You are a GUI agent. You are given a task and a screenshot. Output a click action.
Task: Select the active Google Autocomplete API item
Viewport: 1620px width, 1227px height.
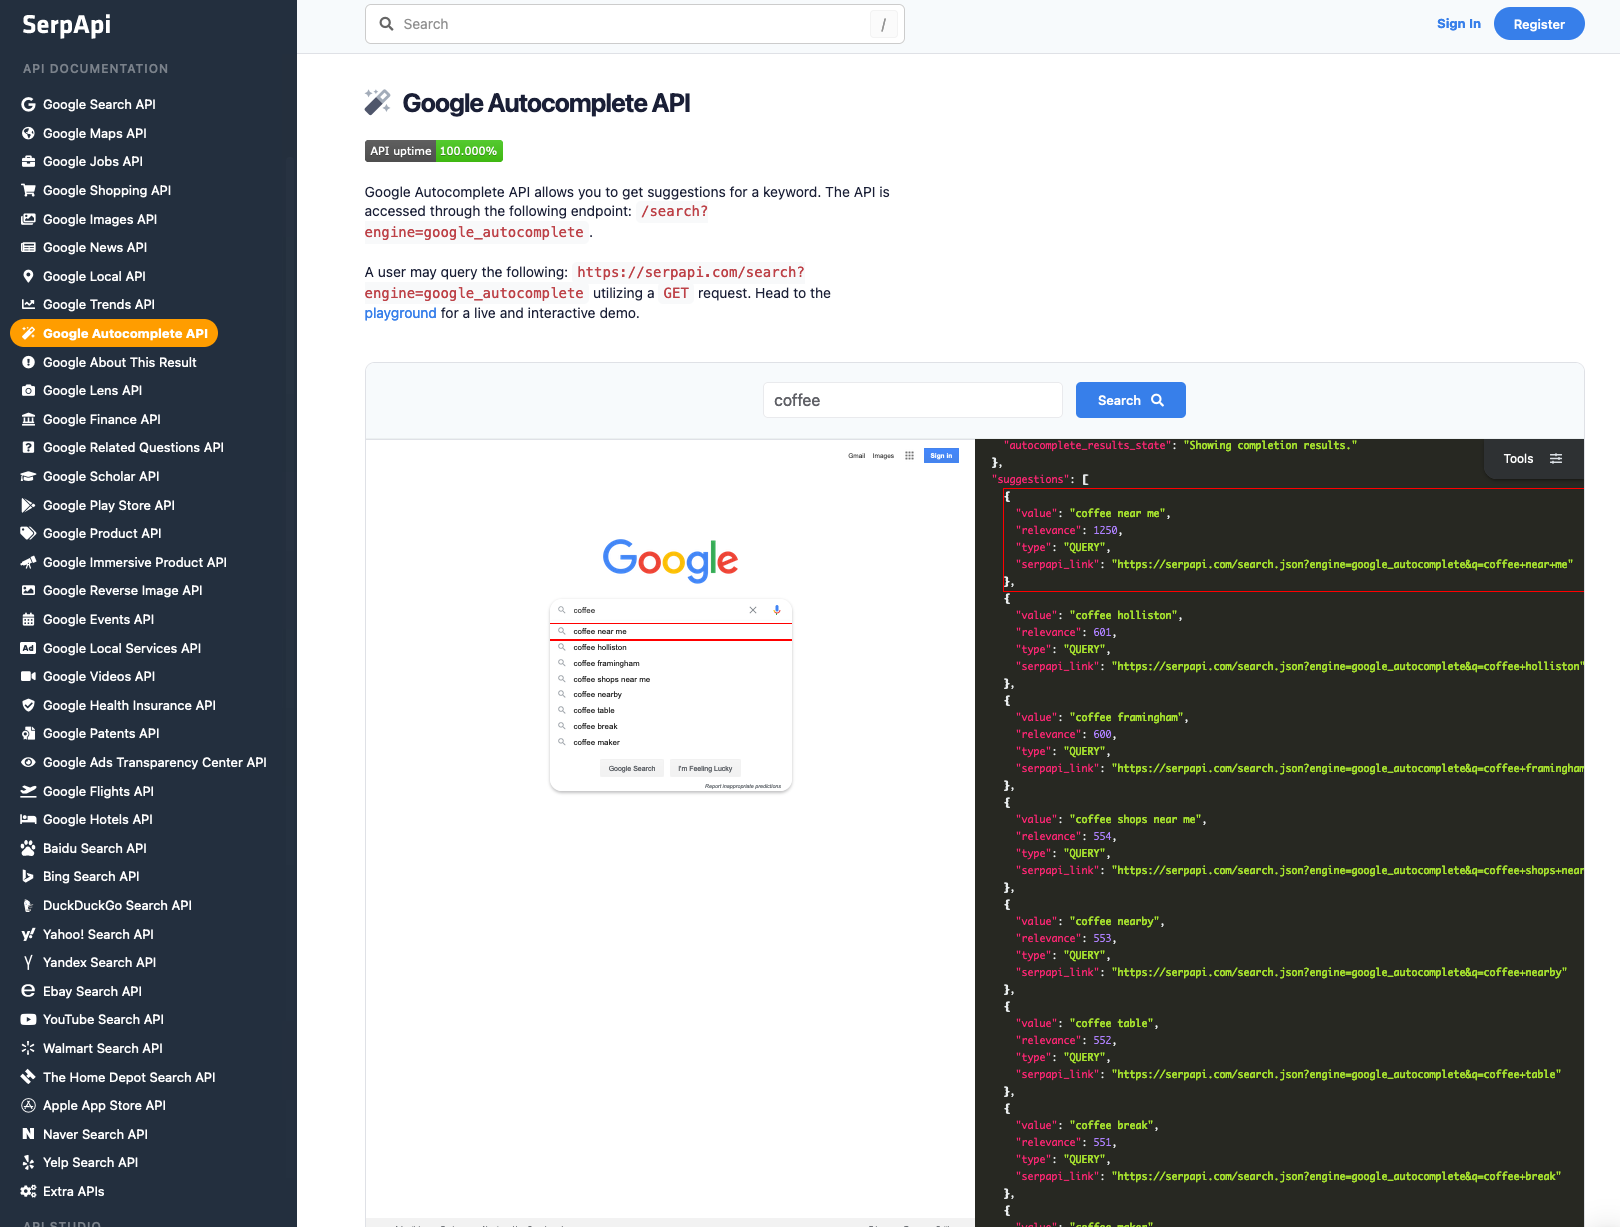pos(114,333)
